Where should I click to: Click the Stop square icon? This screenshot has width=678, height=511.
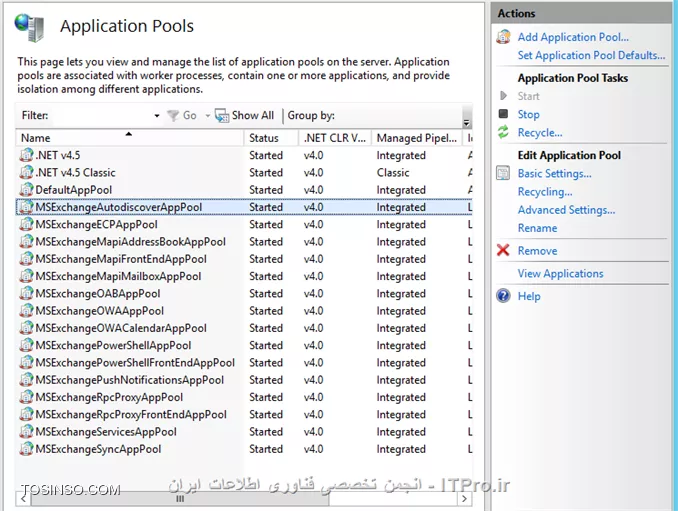pos(503,114)
